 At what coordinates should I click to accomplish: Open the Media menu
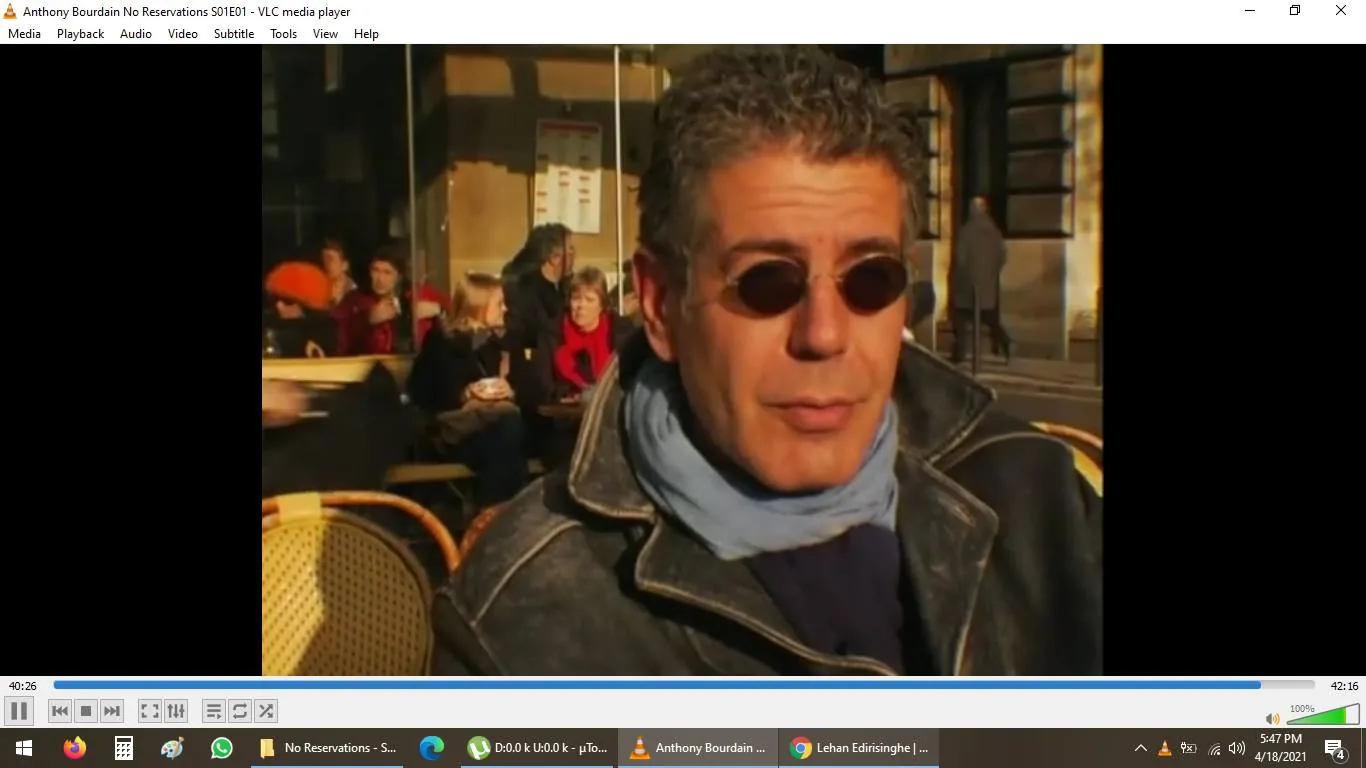[23, 33]
